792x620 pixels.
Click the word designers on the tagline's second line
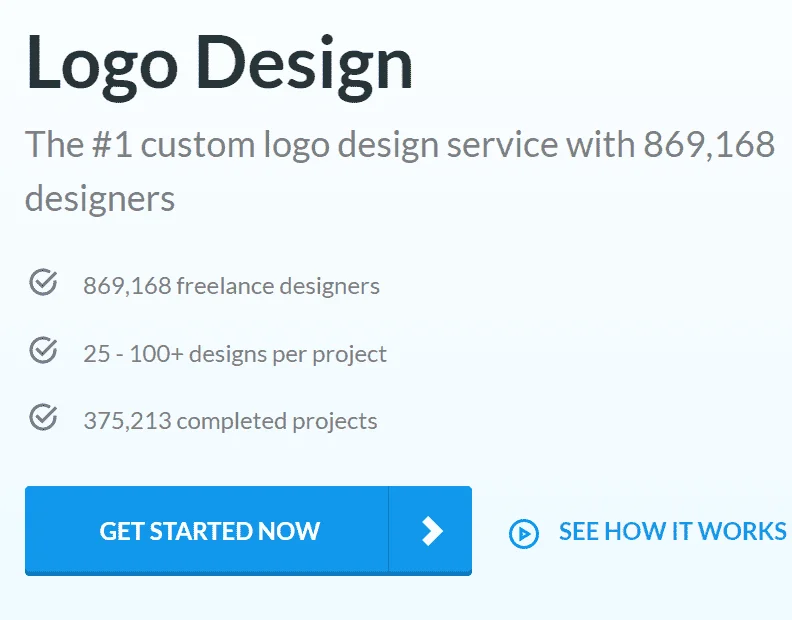coord(100,198)
